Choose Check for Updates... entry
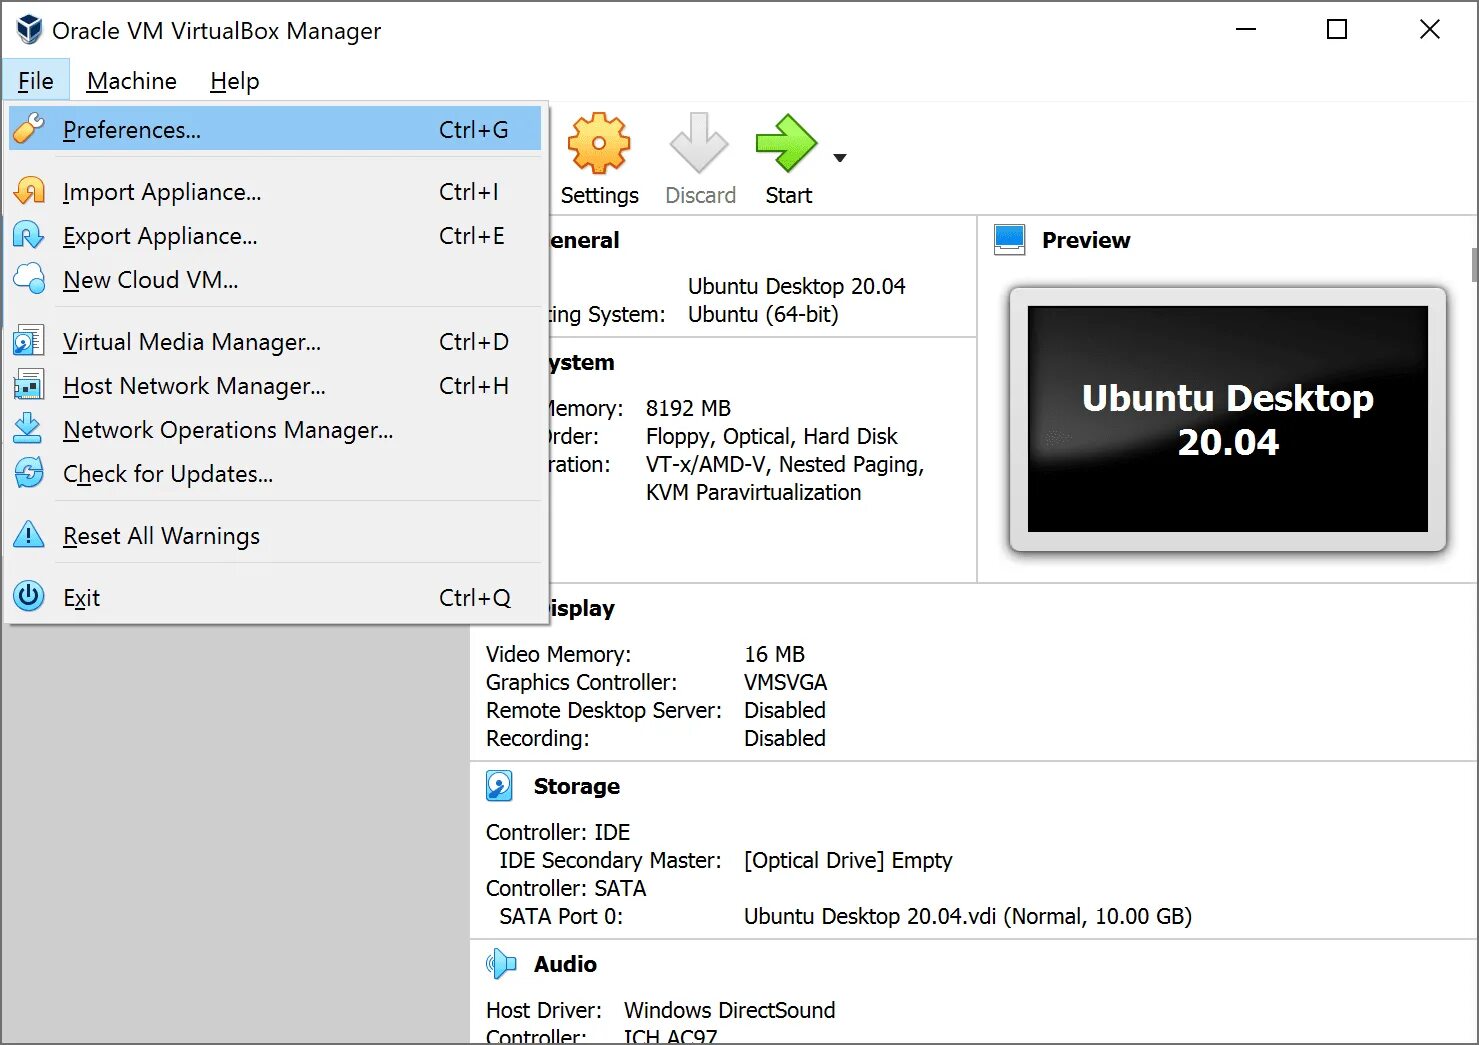Image resolution: width=1479 pixels, height=1045 pixels. click(275, 473)
